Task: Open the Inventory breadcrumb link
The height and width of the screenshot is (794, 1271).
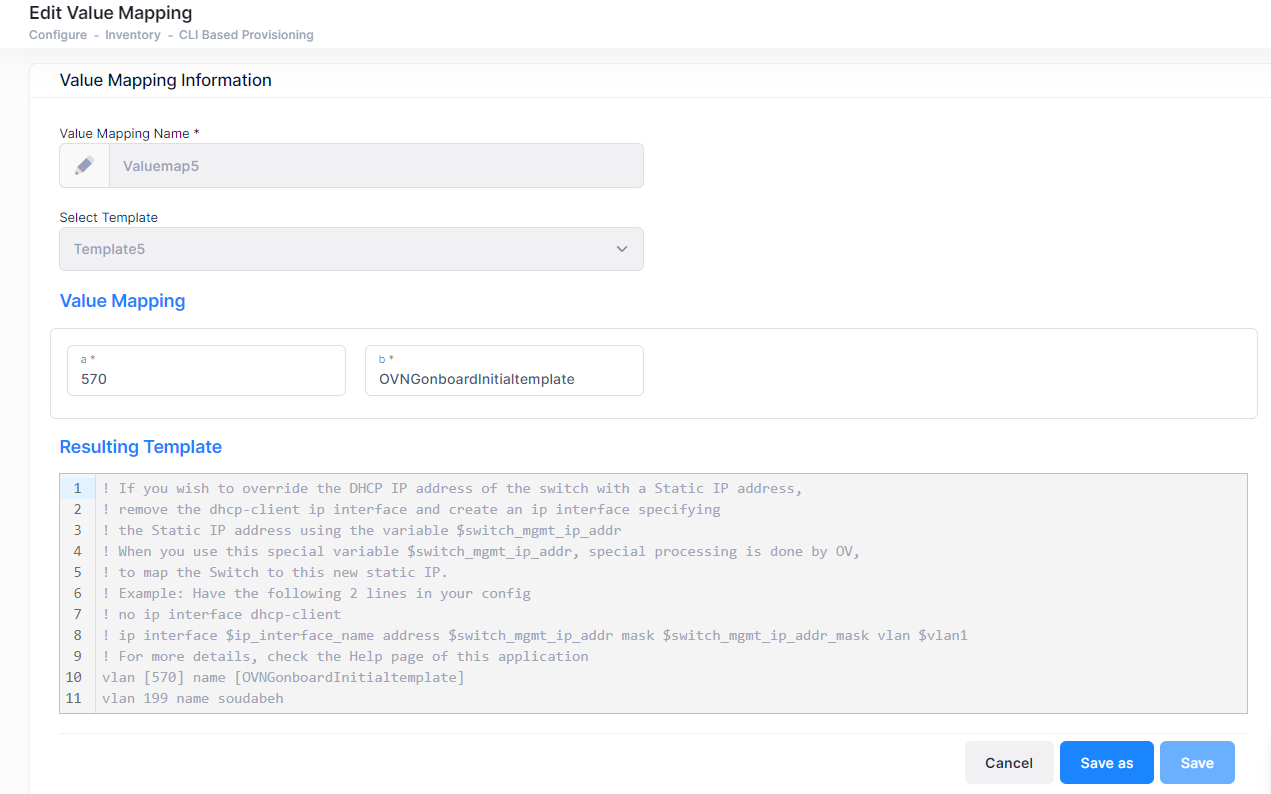Action: tap(132, 35)
